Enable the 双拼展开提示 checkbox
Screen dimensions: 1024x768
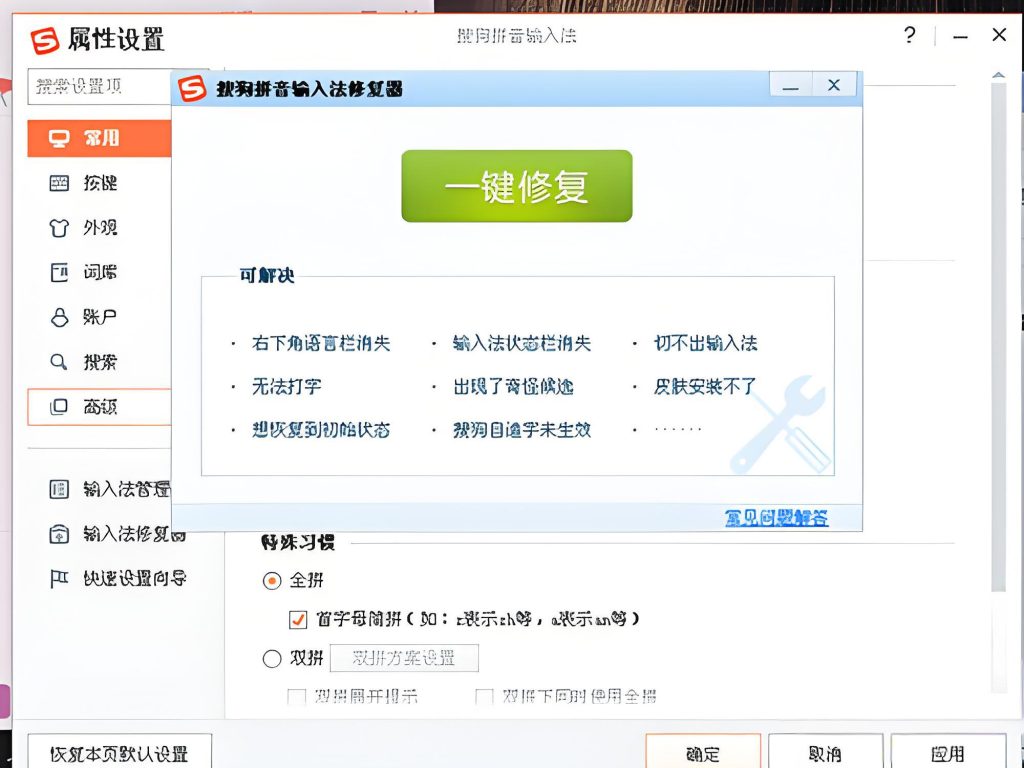297,697
